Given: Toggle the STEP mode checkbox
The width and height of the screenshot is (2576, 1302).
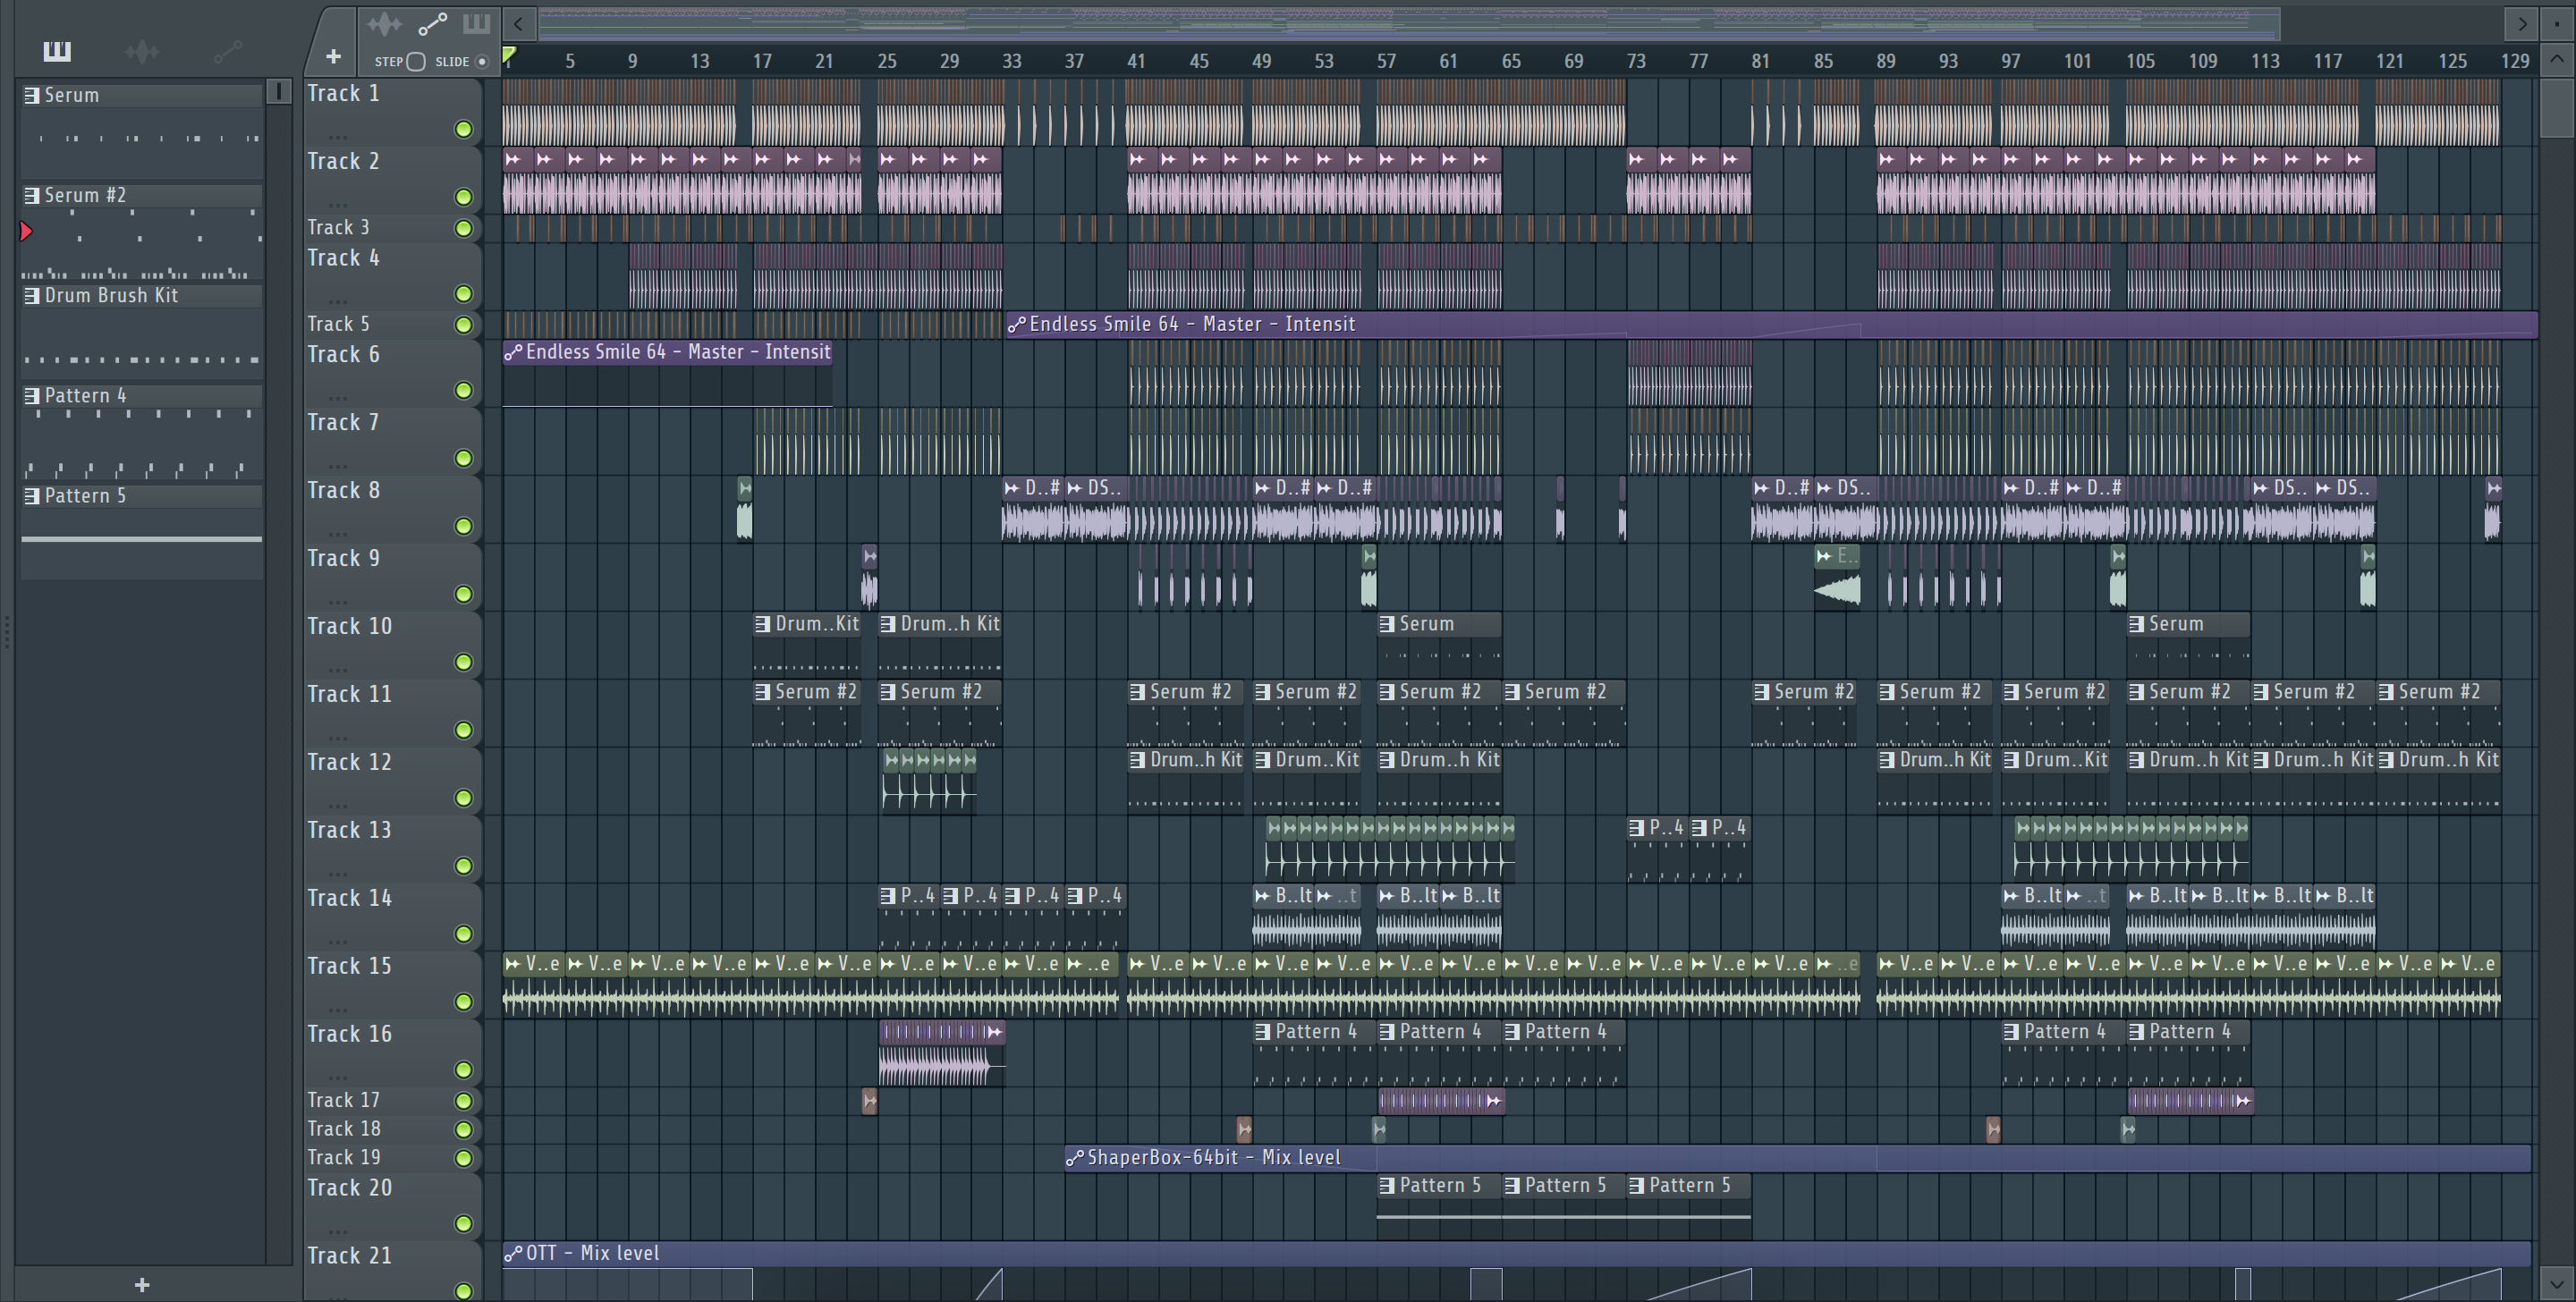Looking at the screenshot, I should (416, 61).
